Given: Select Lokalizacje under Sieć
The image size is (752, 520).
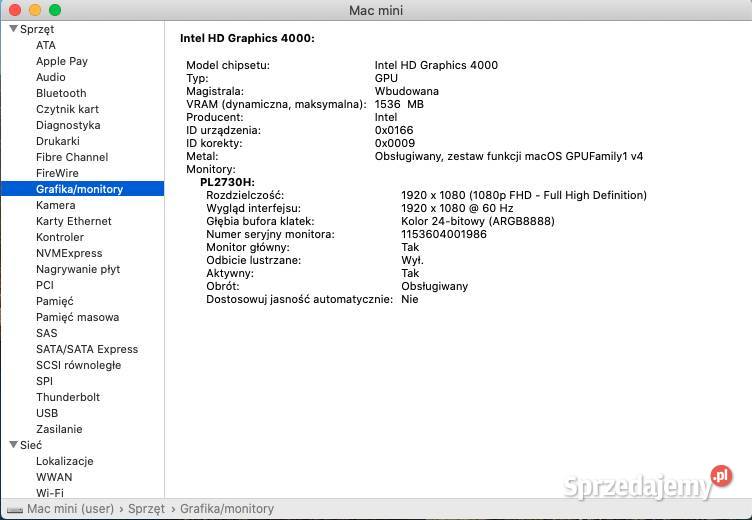Looking at the screenshot, I should [64, 461].
